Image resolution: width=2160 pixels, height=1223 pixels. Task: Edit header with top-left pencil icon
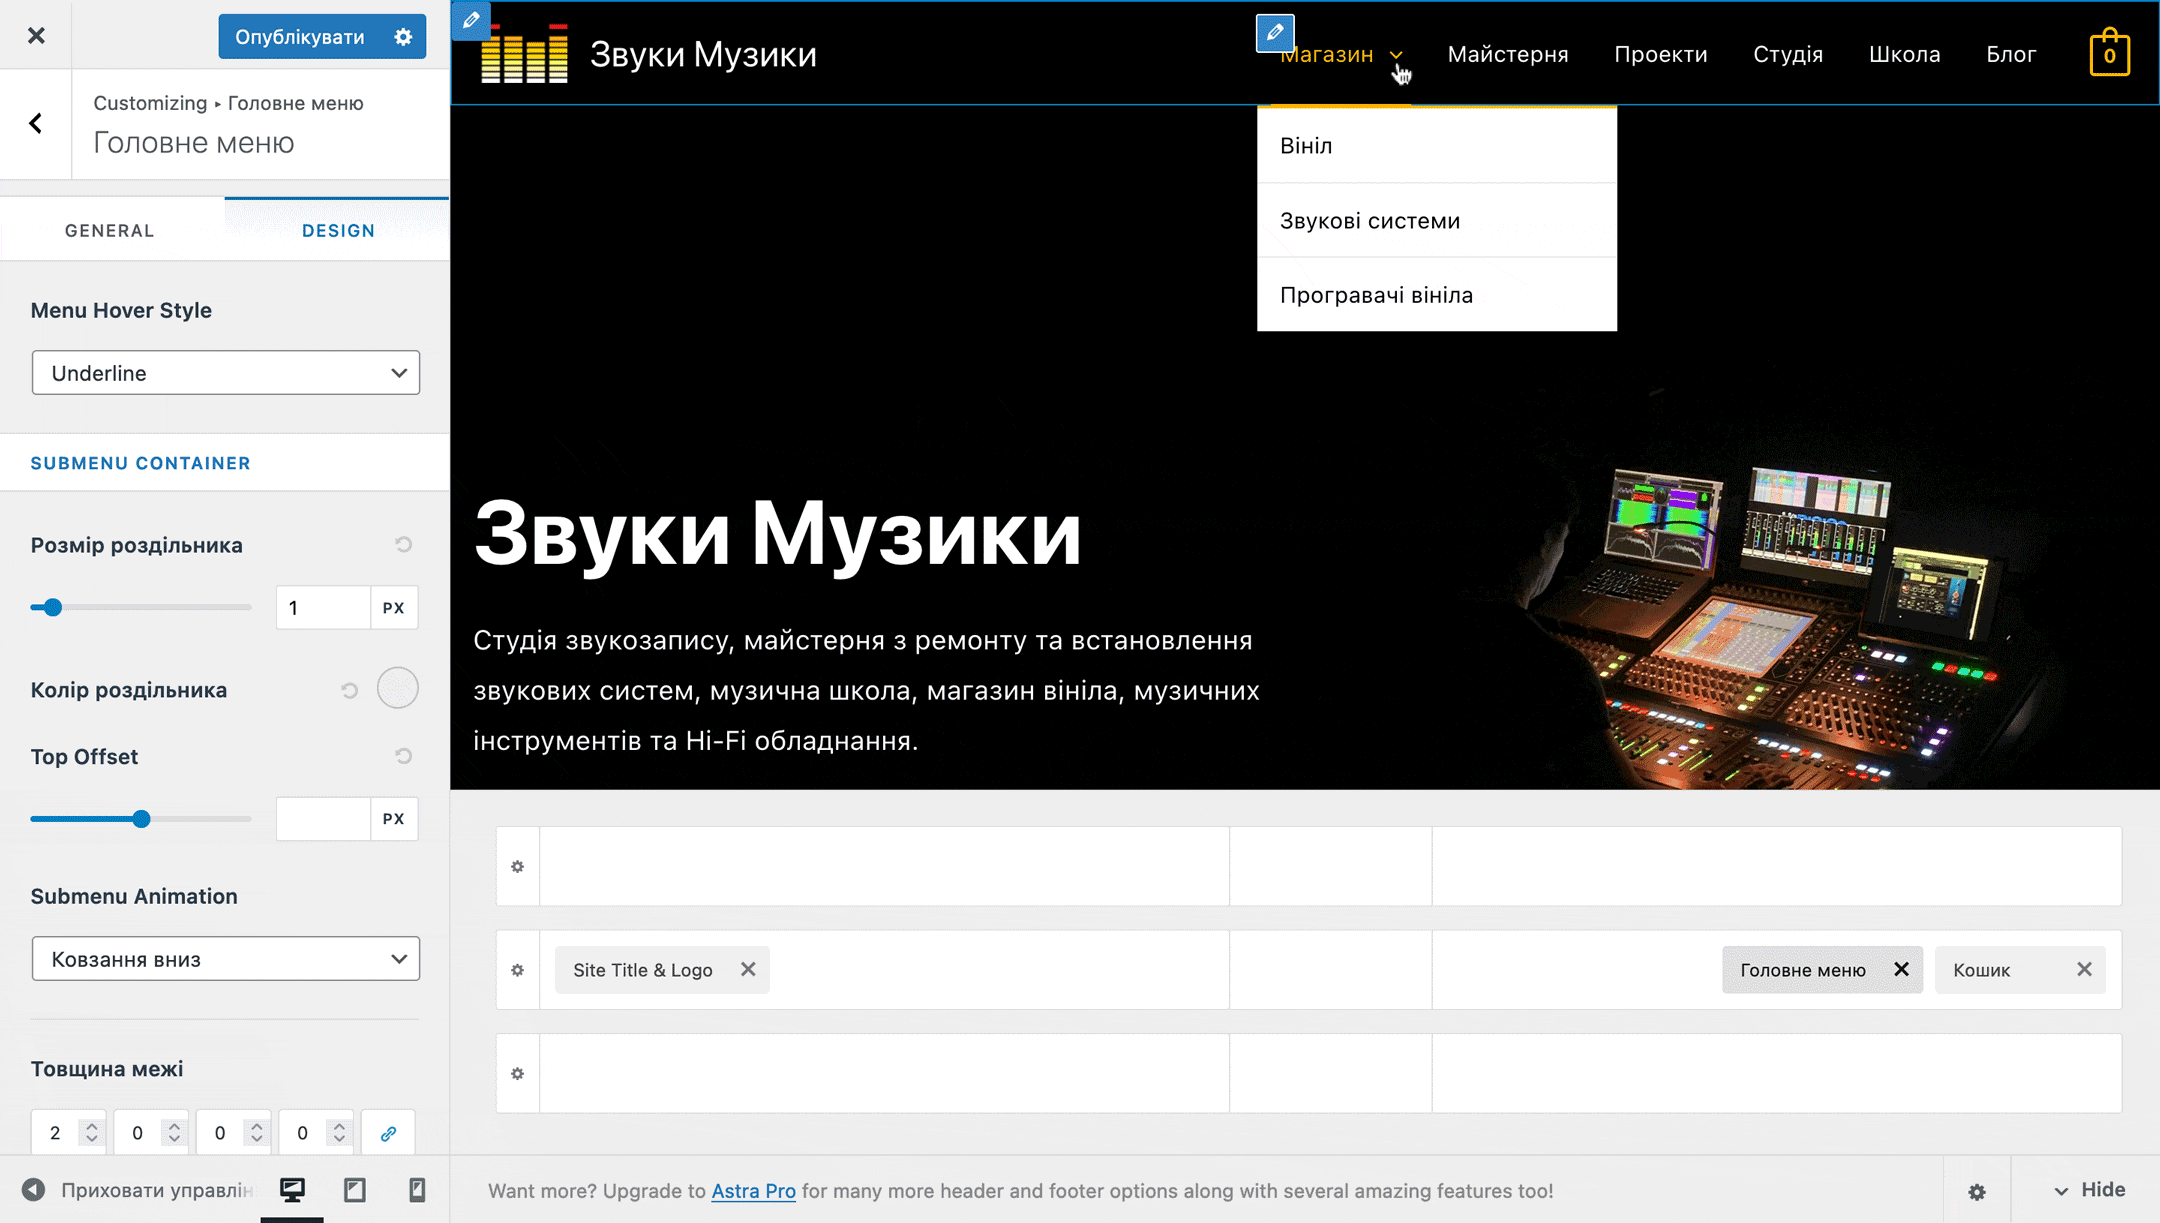[471, 20]
